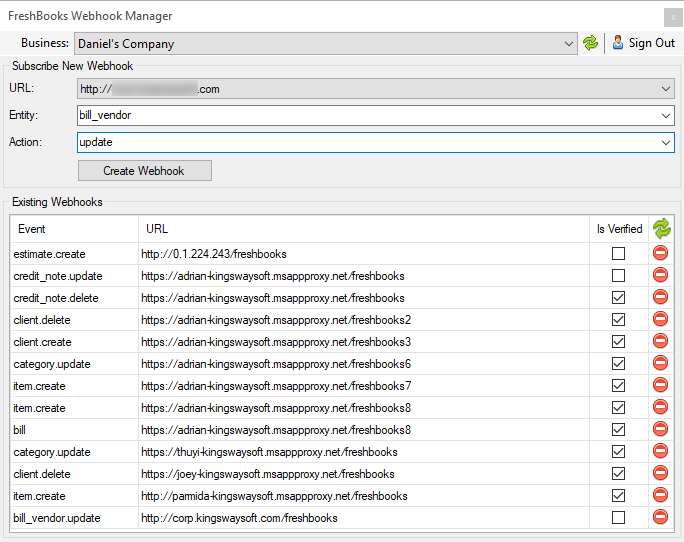Expand the URL combo box arrow
Image resolution: width=684 pixels, height=542 pixels.
coord(666,89)
